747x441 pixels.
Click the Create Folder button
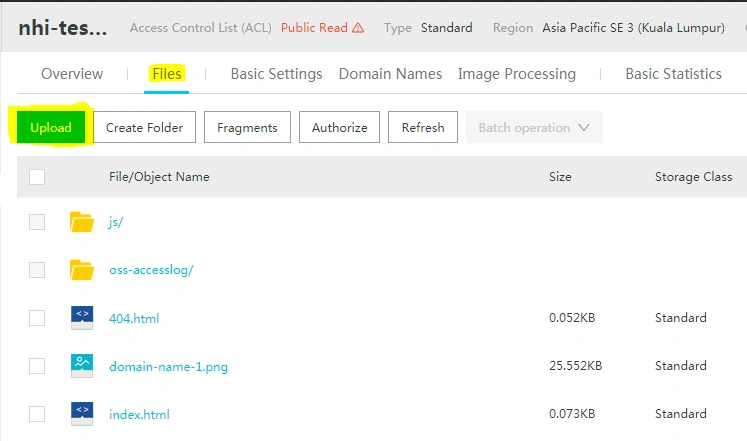pos(144,127)
